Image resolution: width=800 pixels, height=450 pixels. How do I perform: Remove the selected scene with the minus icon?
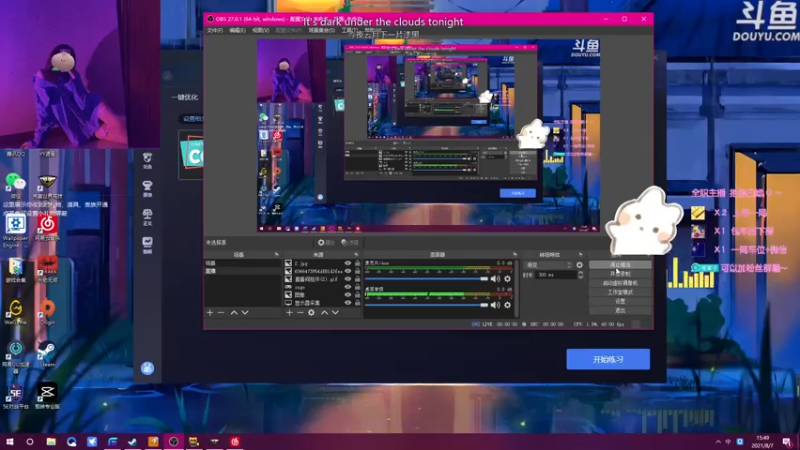[221, 312]
